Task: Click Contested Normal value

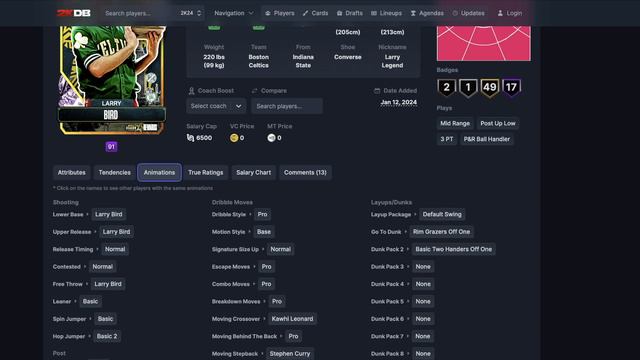Action: point(102,267)
